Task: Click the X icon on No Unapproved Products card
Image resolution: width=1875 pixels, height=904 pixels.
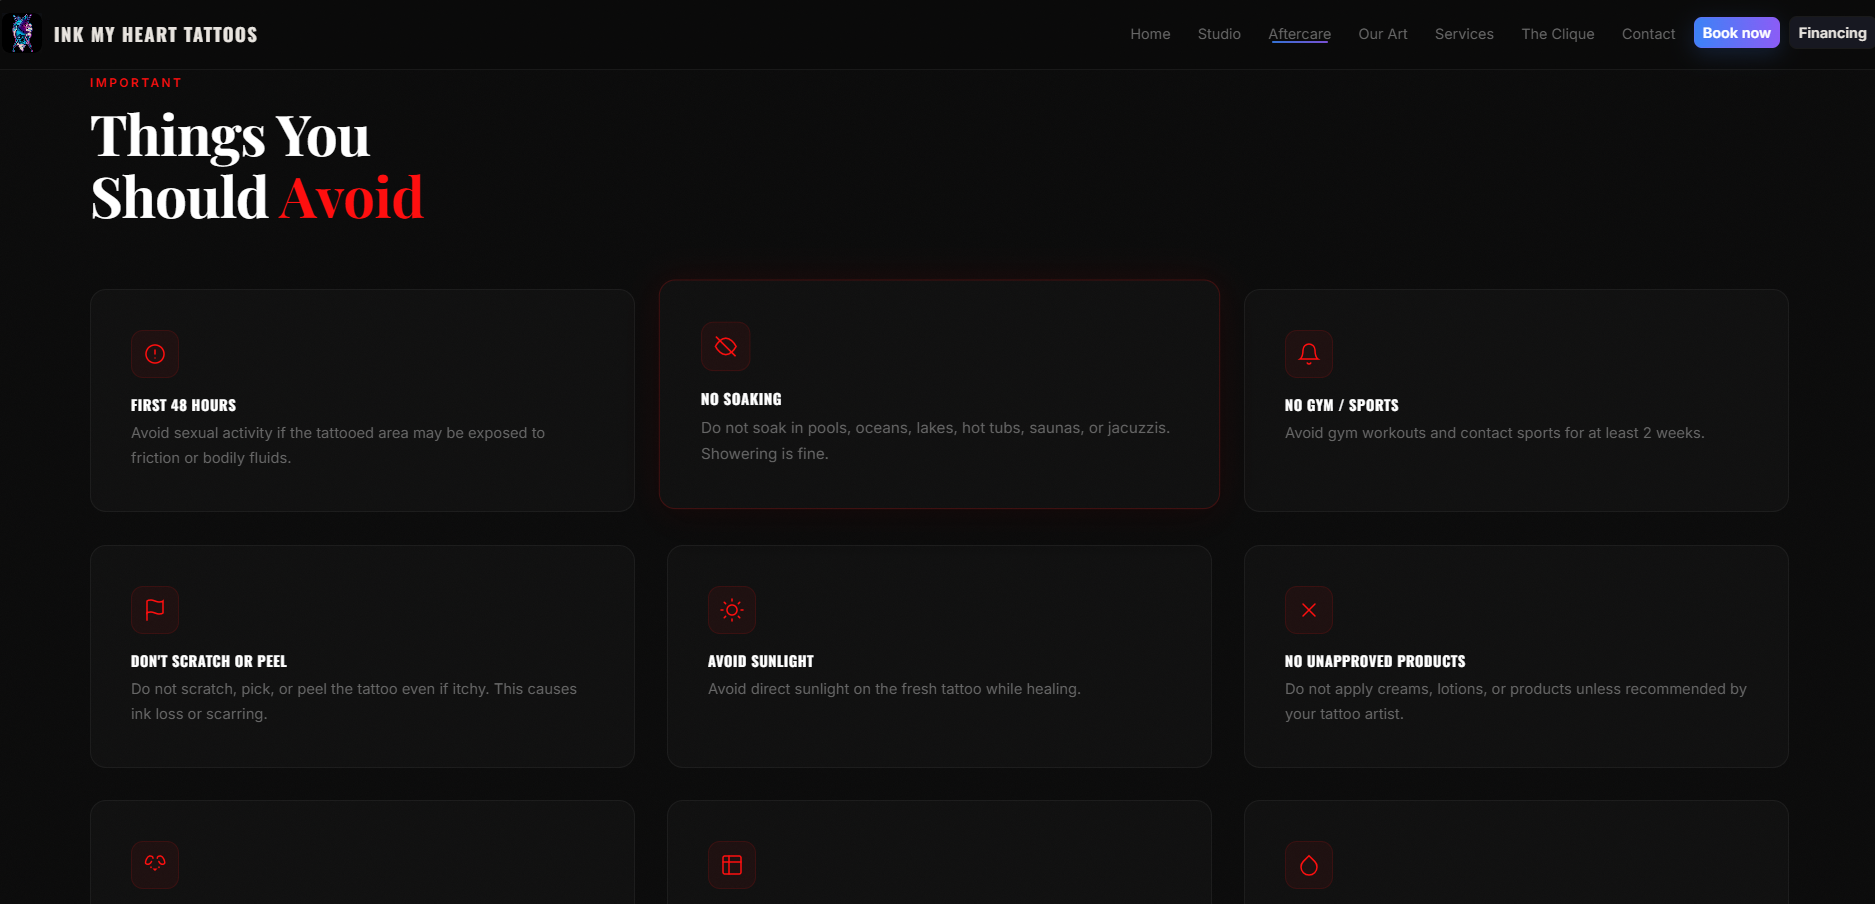Action: (x=1308, y=610)
